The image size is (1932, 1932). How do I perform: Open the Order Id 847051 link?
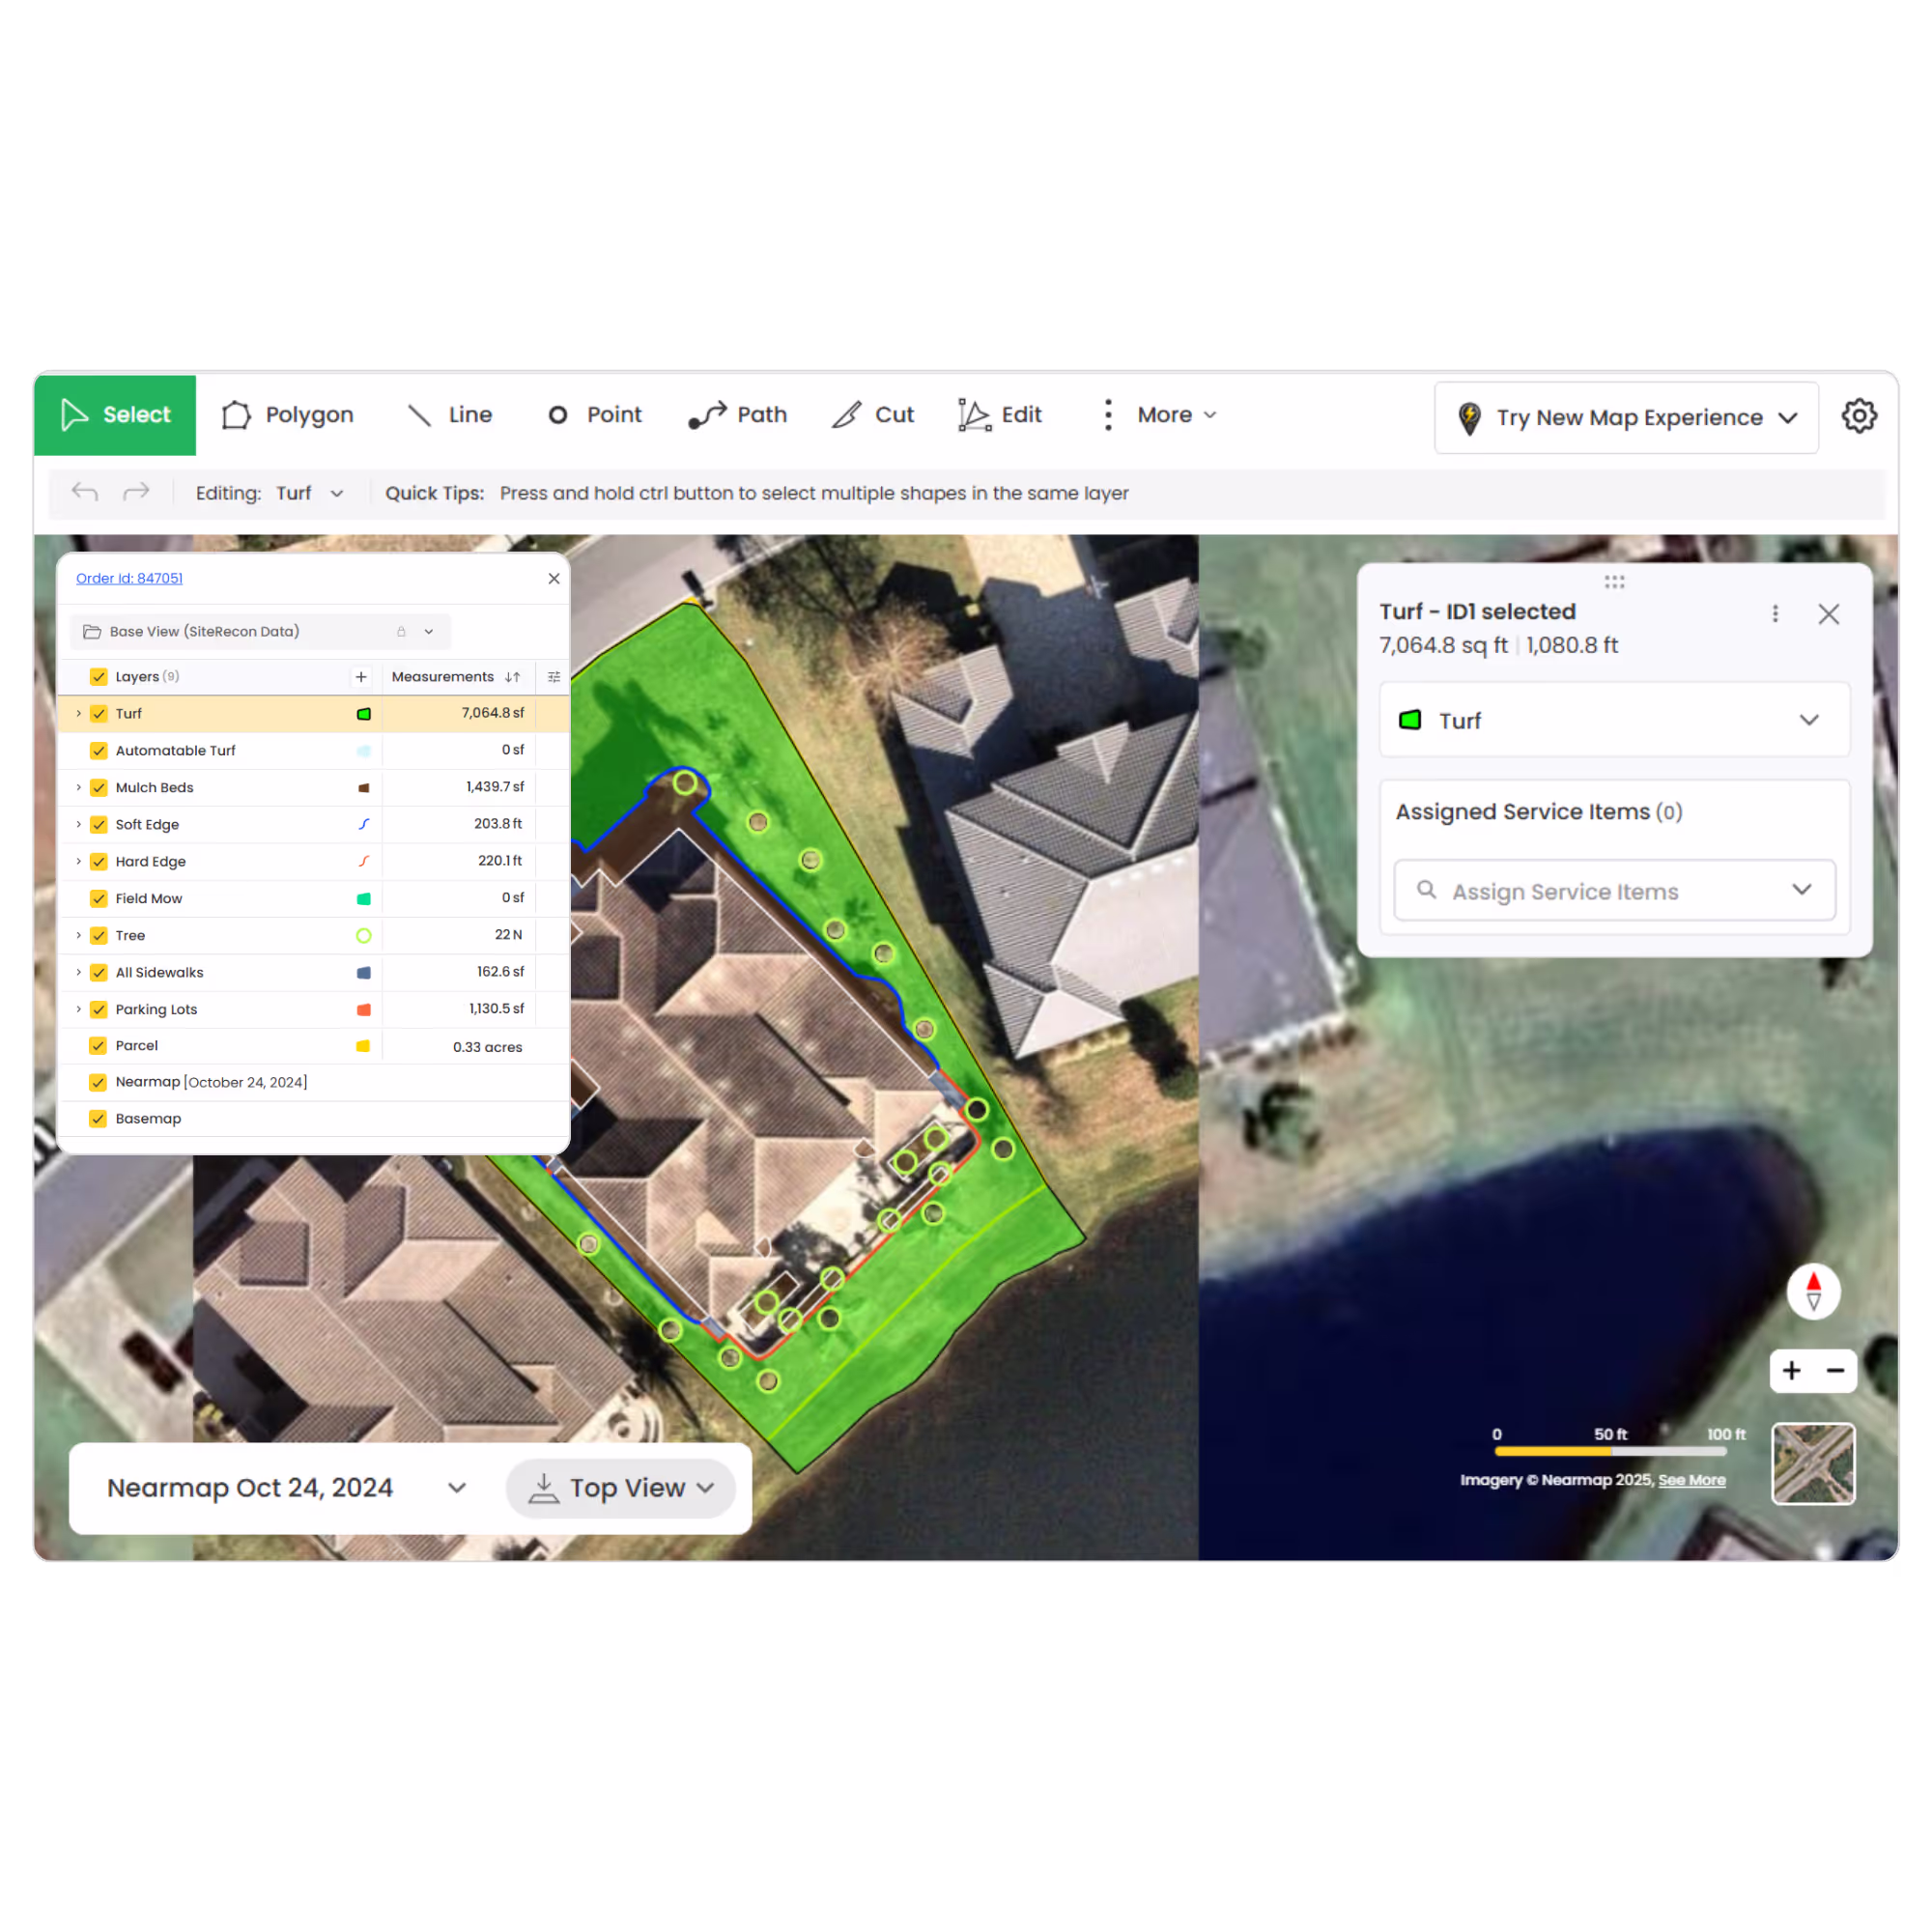tap(129, 578)
